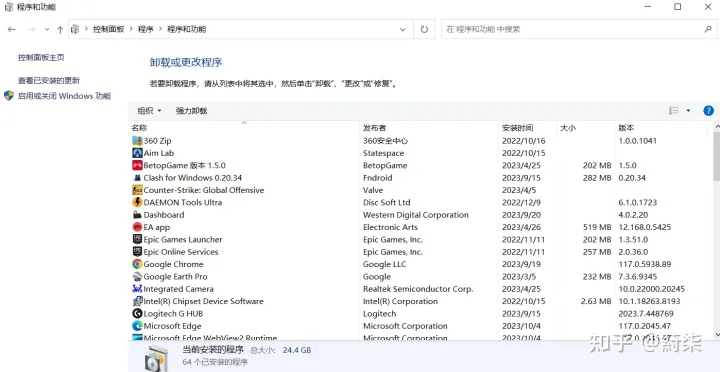Sort by the 发布者 column header
720x372 pixels.
pyautogui.click(x=429, y=128)
